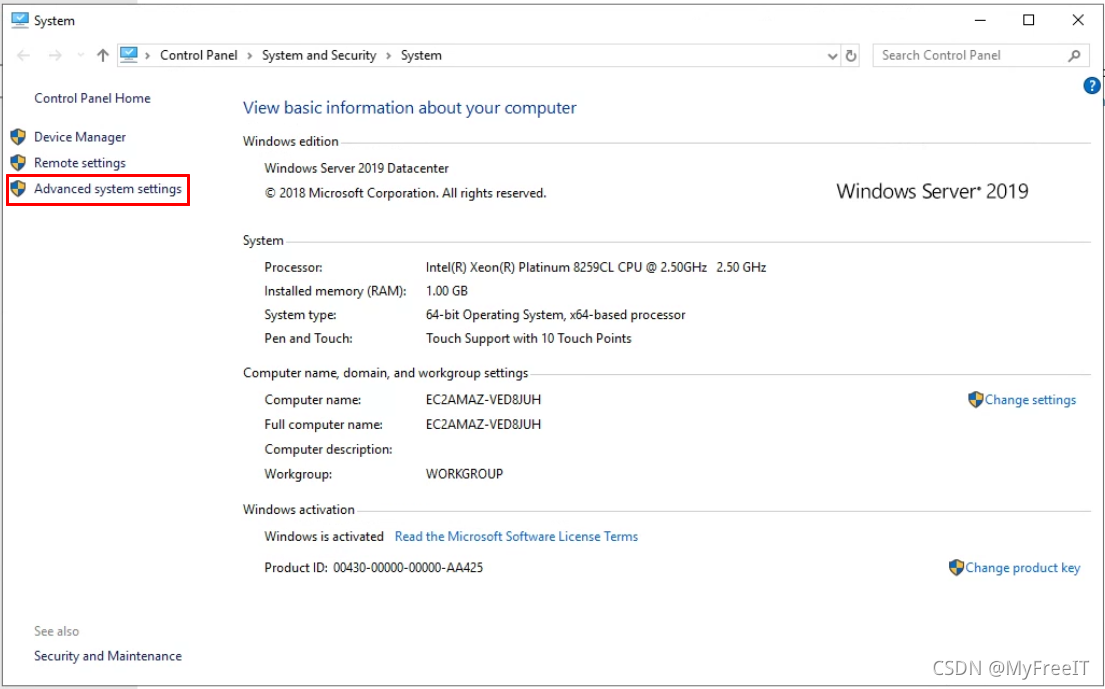Click the computer icon in address bar
The height and width of the screenshot is (689, 1105).
tap(128, 55)
